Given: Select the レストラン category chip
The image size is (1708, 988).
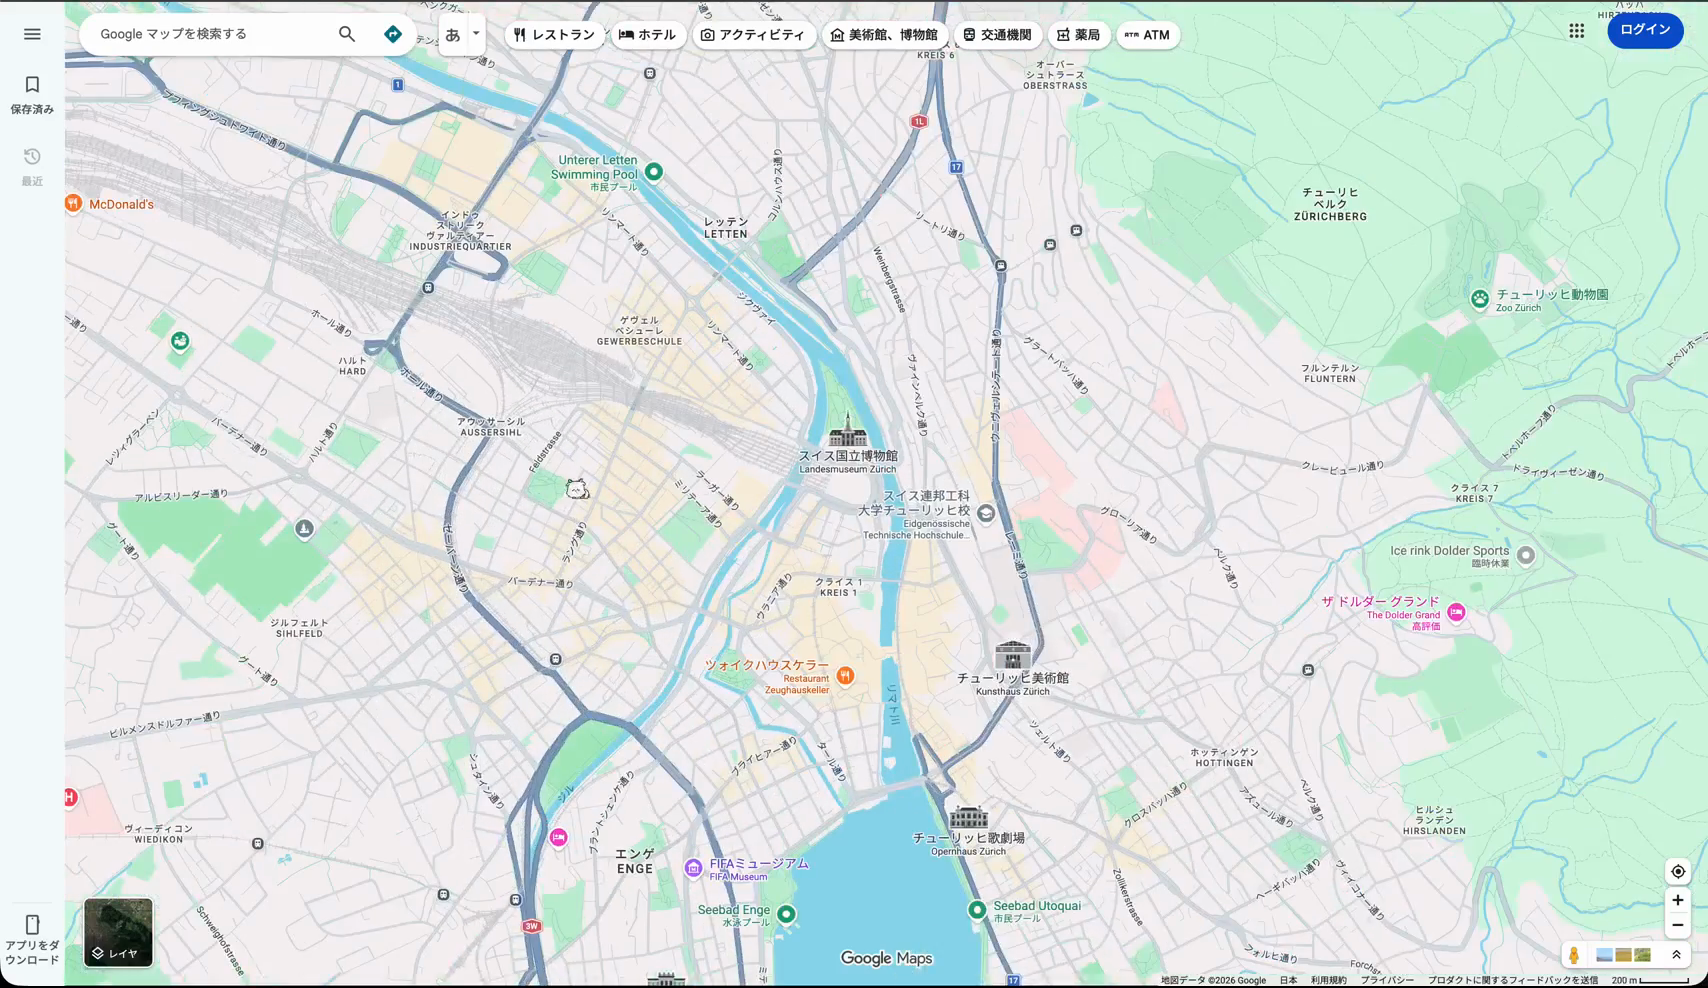Looking at the screenshot, I should (554, 35).
